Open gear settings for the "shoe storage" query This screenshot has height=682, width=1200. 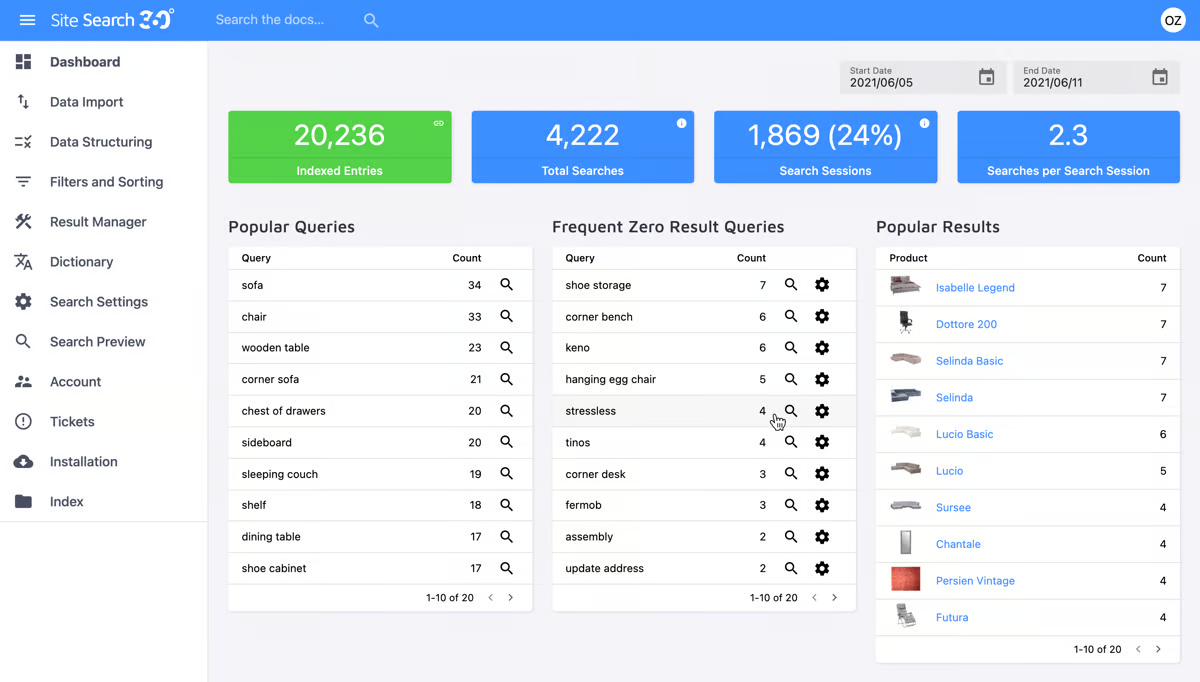(822, 285)
